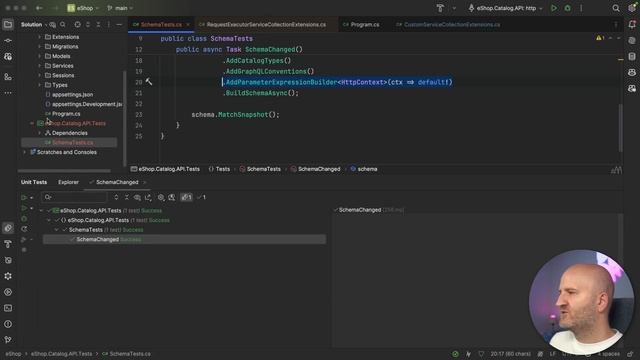Viewport: 640px width, 360px height.
Task: Expand the Migrations folder
Action: coord(40,47)
